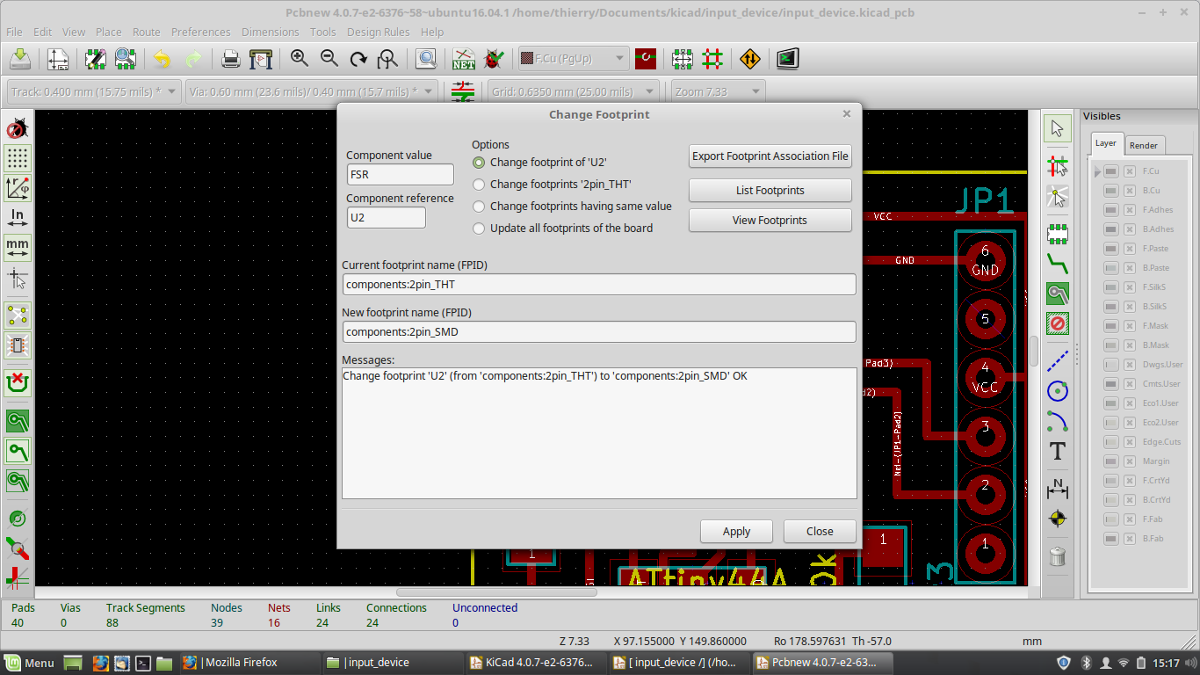Open the Route menu
The height and width of the screenshot is (675, 1200).
[x=146, y=32]
